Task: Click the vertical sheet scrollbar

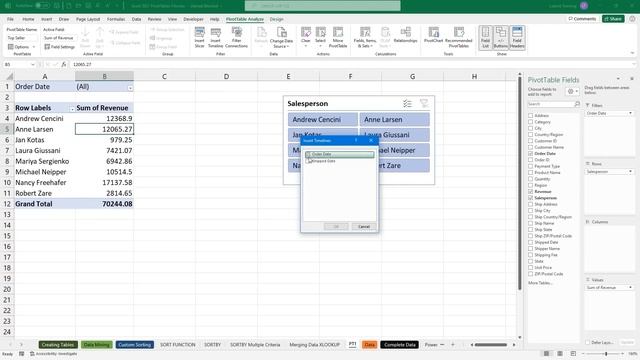Action: tap(520, 184)
